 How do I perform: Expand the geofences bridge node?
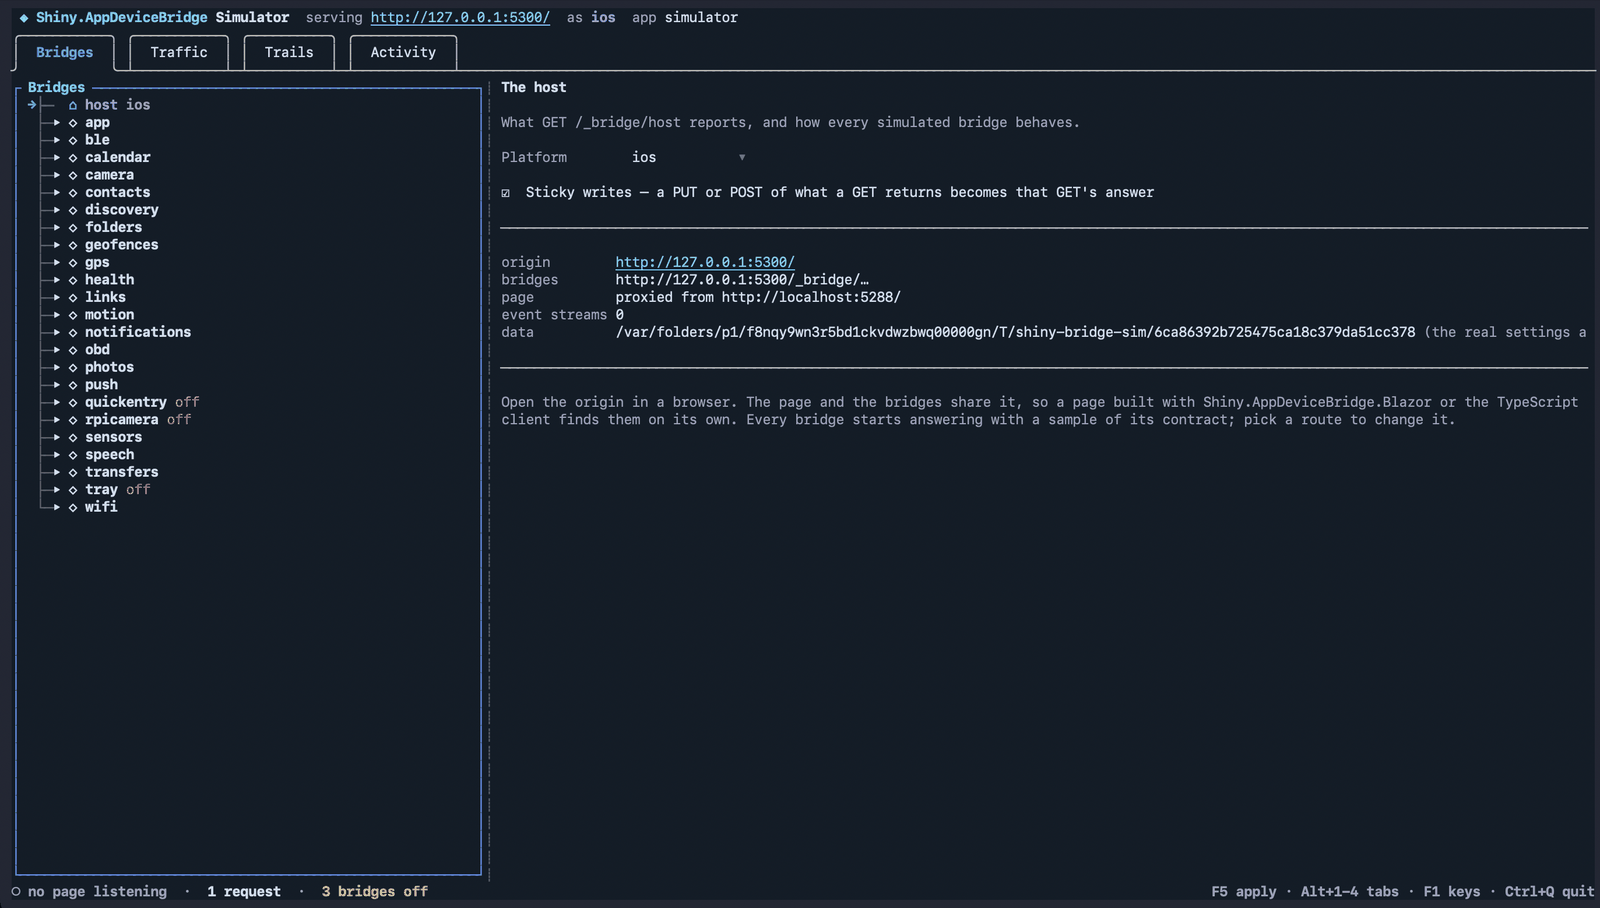tap(57, 245)
